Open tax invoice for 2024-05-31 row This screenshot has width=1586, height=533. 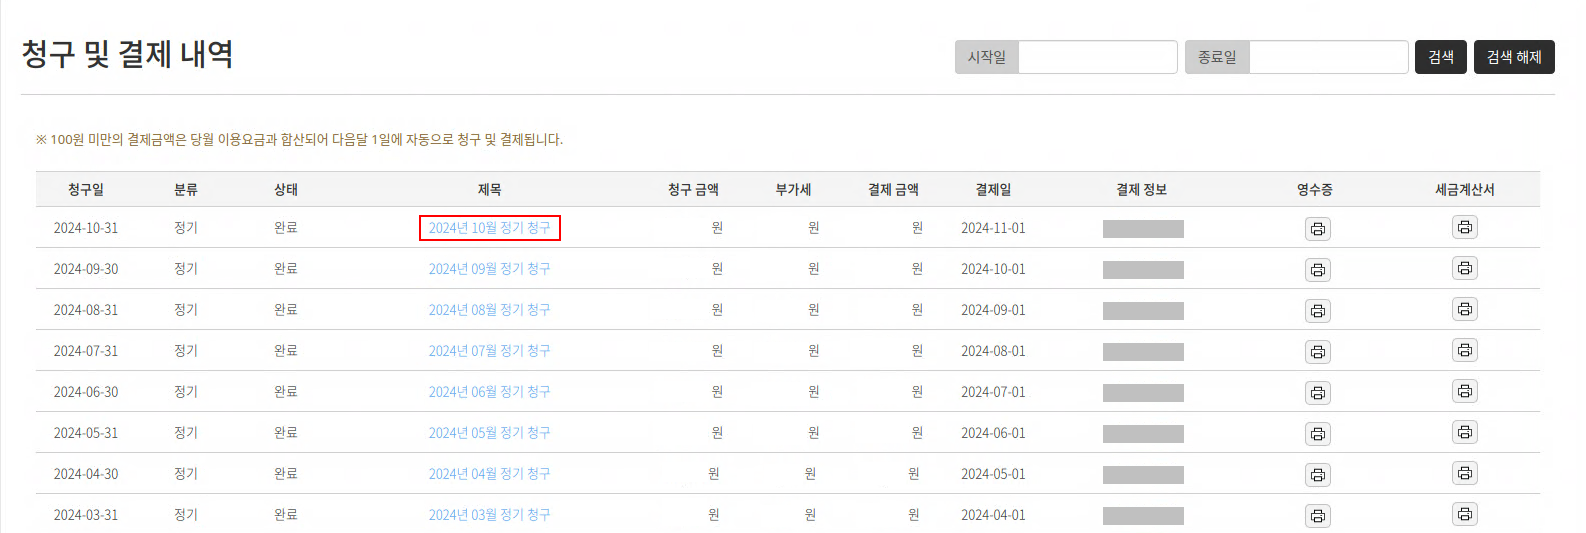point(1464,432)
